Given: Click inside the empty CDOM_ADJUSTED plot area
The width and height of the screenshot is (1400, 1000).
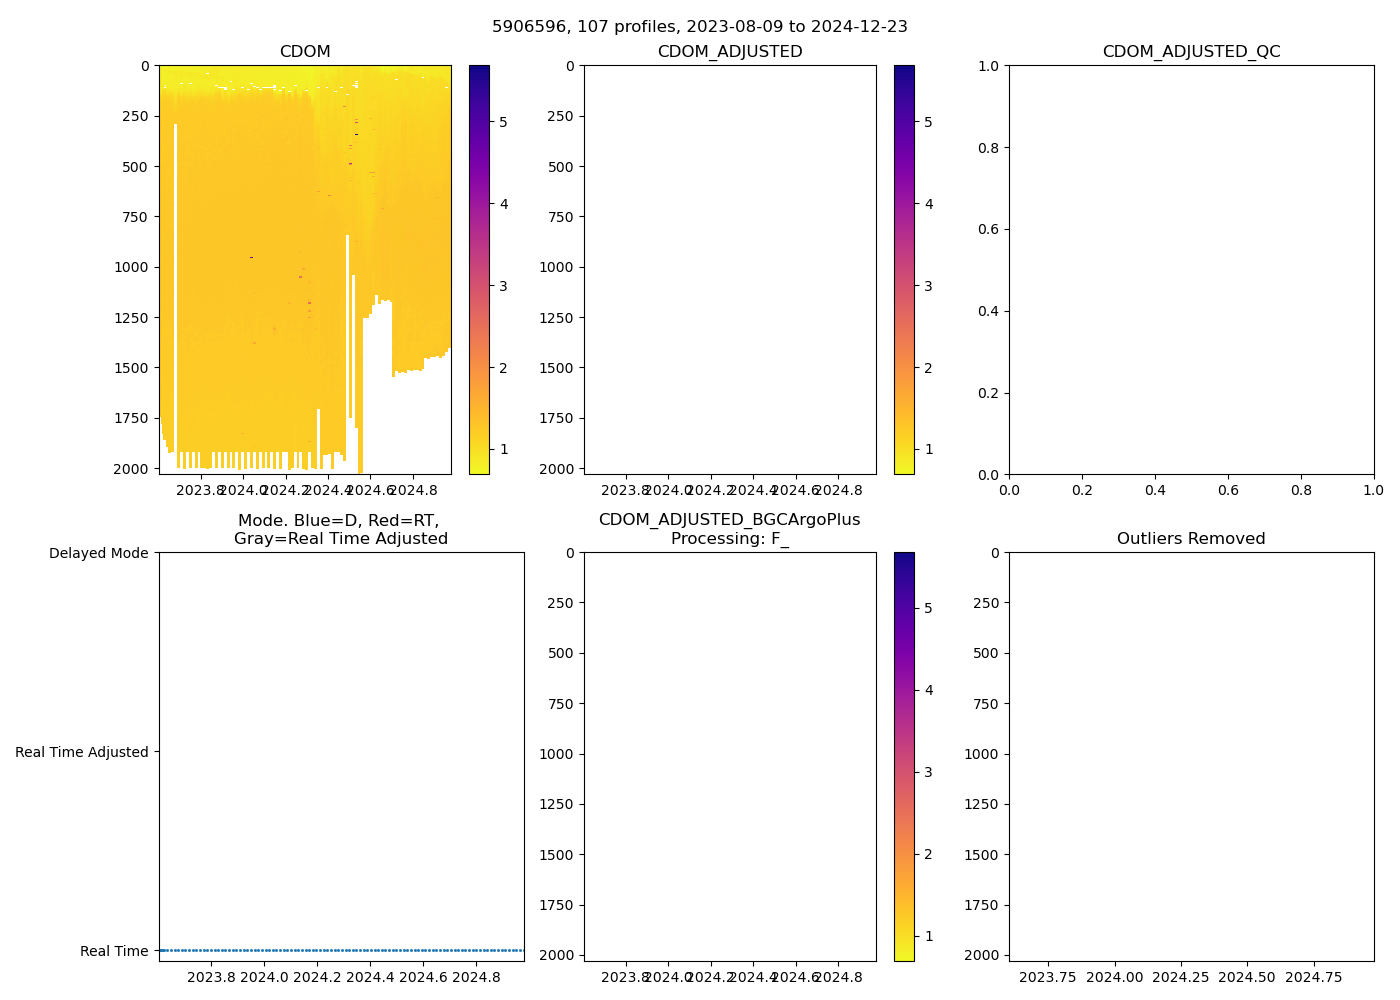Looking at the screenshot, I should (x=730, y=270).
